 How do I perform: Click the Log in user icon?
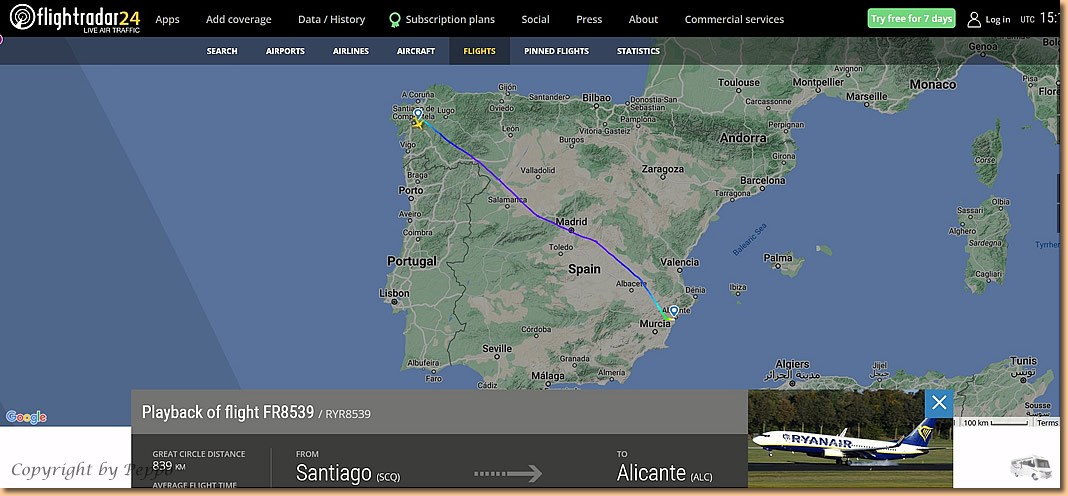click(974, 19)
